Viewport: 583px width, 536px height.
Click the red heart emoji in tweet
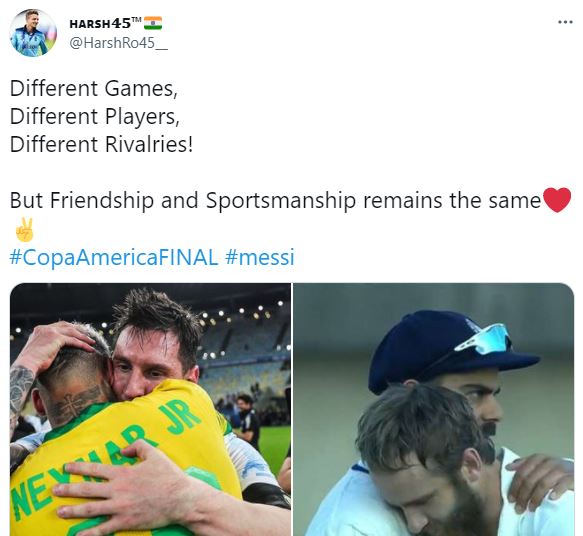tap(557, 200)
